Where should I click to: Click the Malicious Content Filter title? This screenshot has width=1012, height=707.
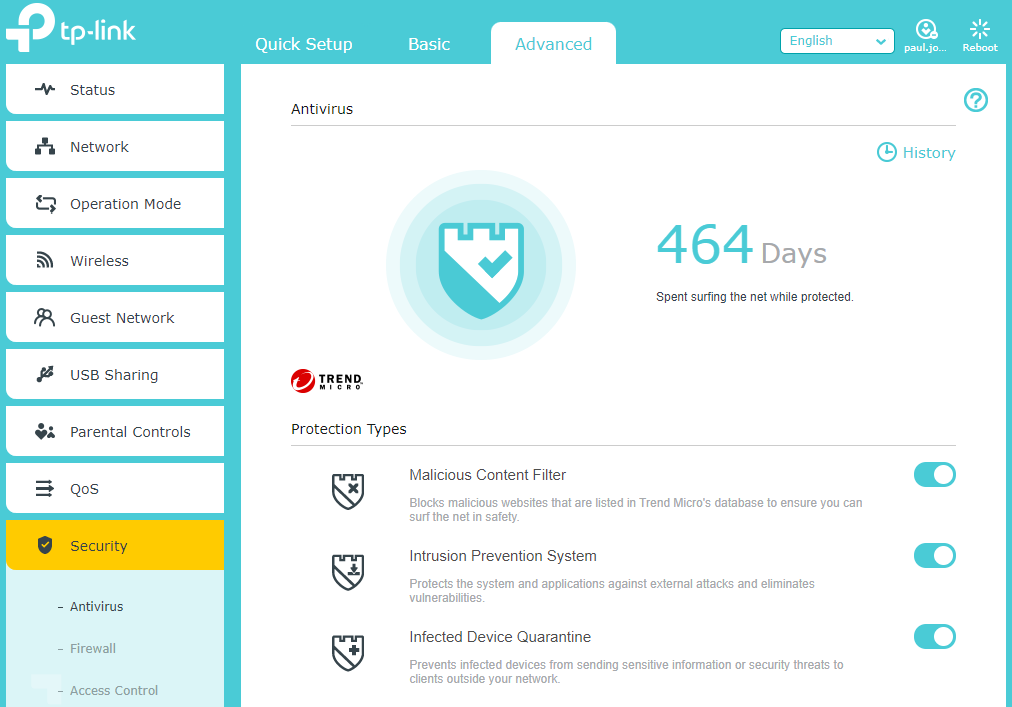(487, 475)
